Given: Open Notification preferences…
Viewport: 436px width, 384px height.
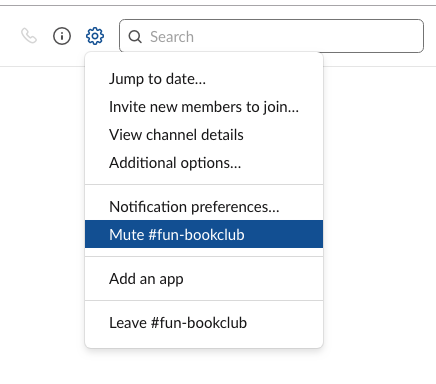Looking at the screenshot, I should click(204, 207).
